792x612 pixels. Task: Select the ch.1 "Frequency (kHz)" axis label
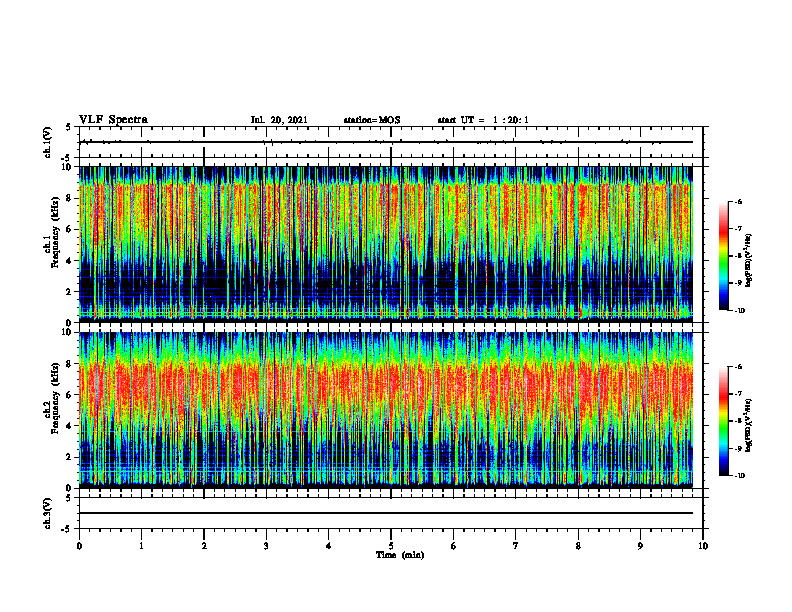coord(55,231)
